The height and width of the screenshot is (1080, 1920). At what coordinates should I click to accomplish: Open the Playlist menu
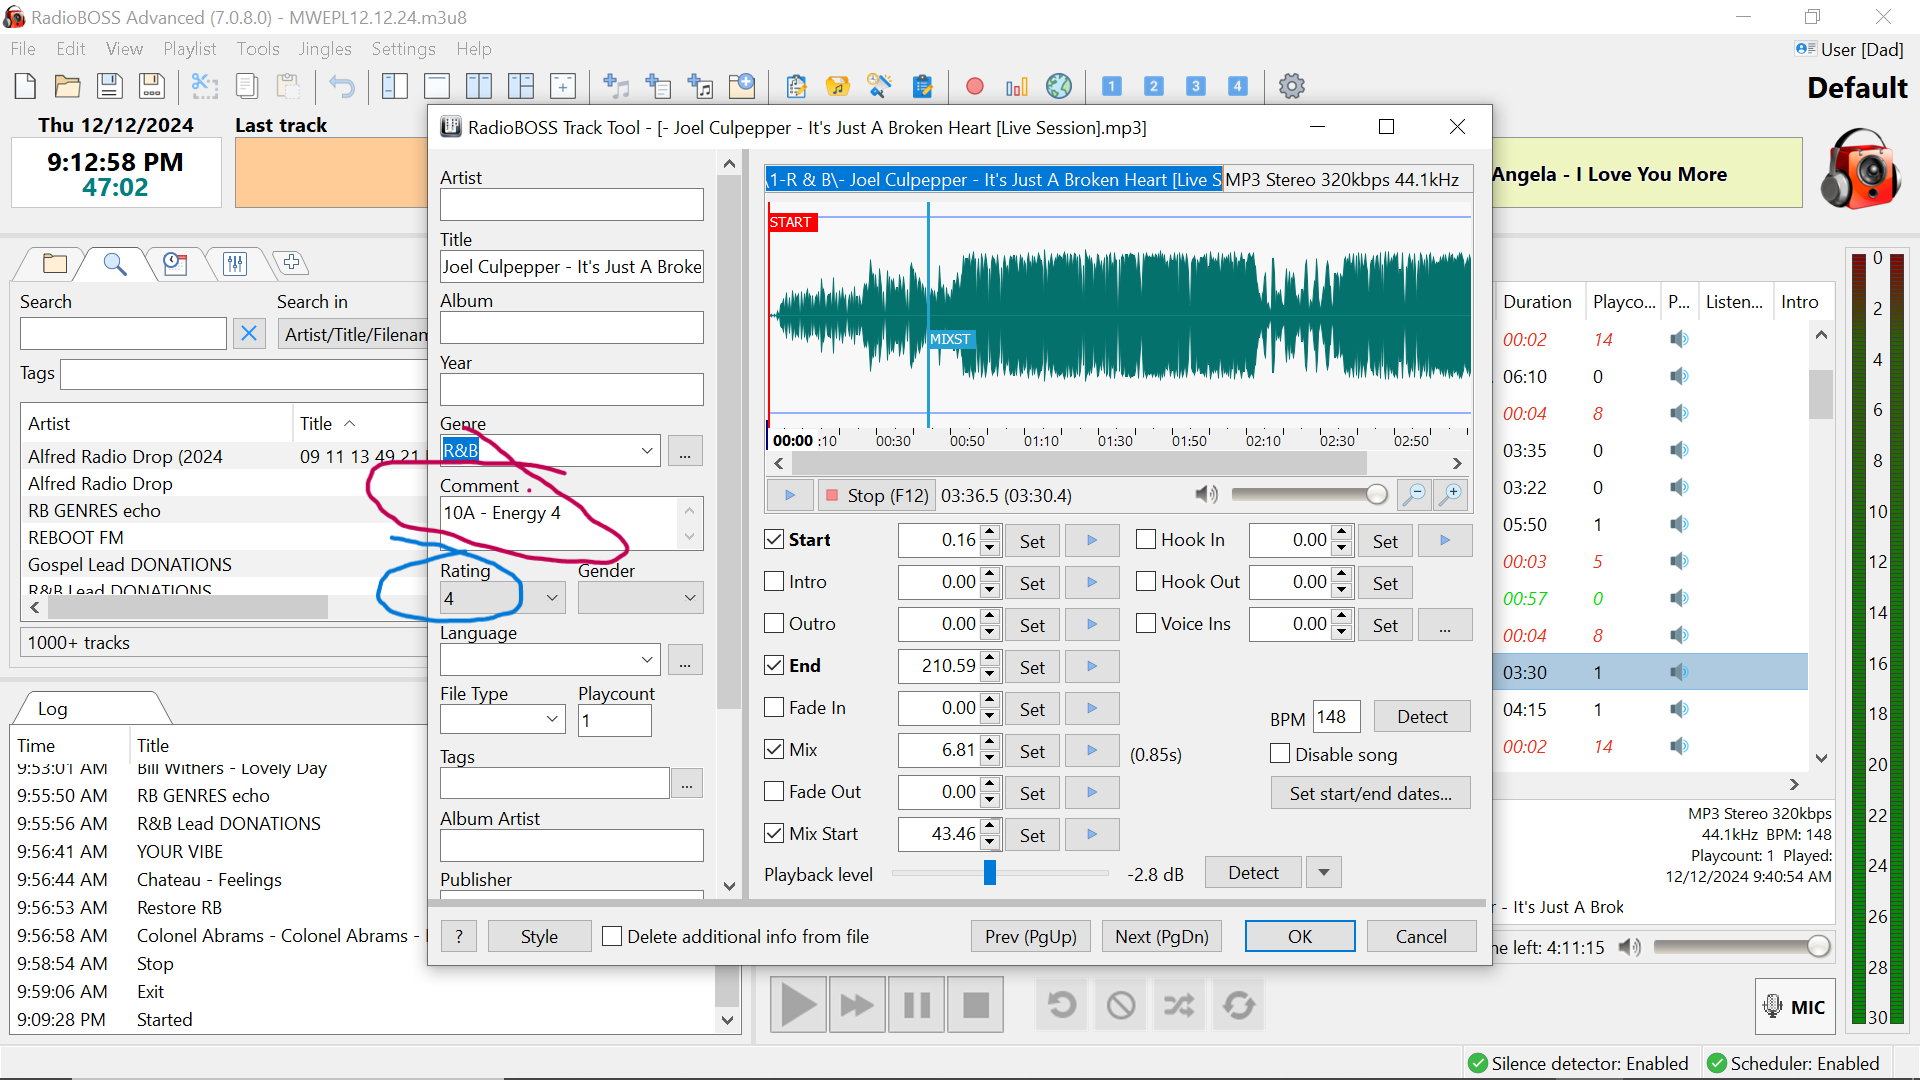point(189,49)
